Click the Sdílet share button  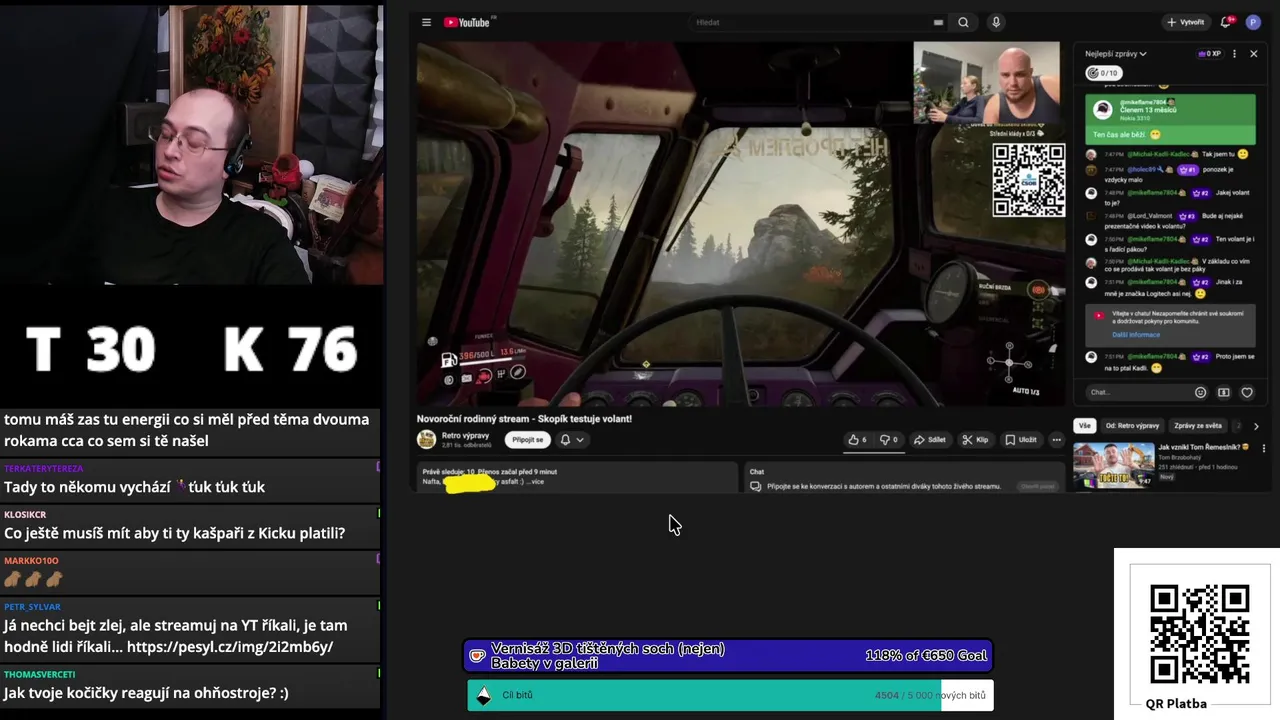[930, 439]
